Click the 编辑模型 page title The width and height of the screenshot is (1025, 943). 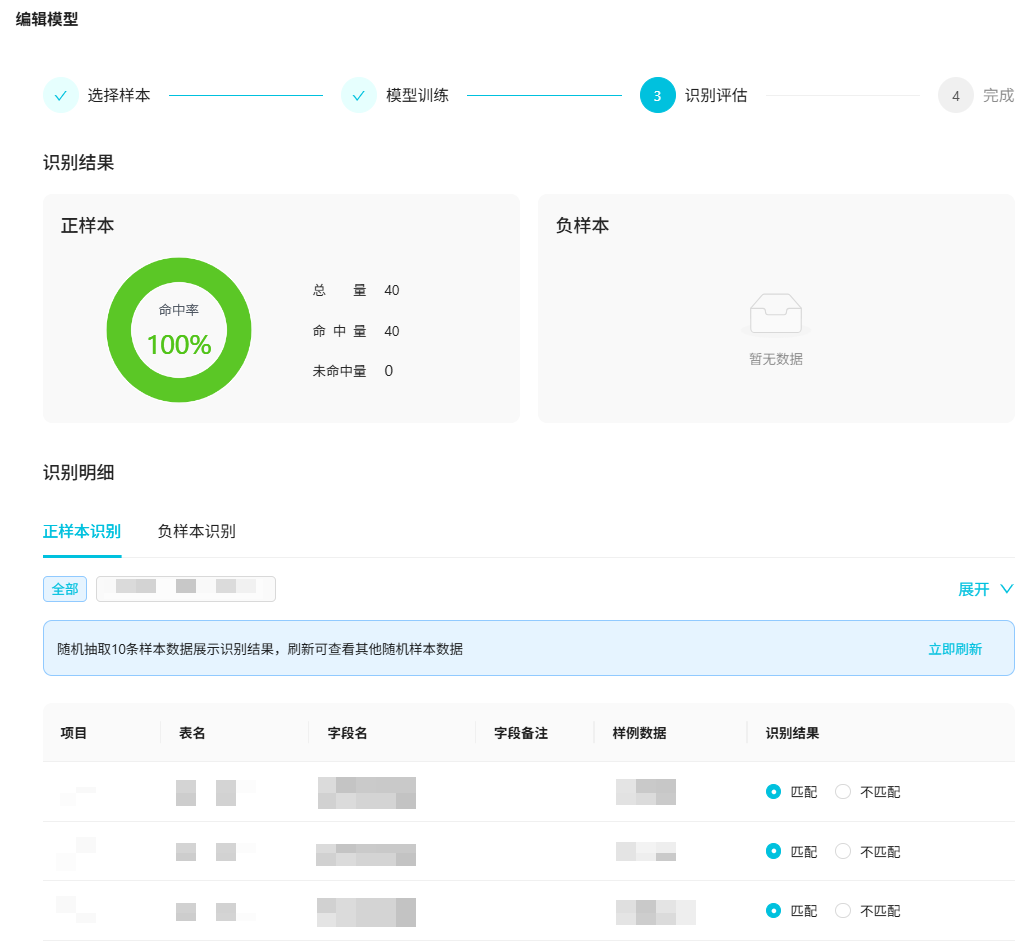pyautogui.click(x=47, y=20)
